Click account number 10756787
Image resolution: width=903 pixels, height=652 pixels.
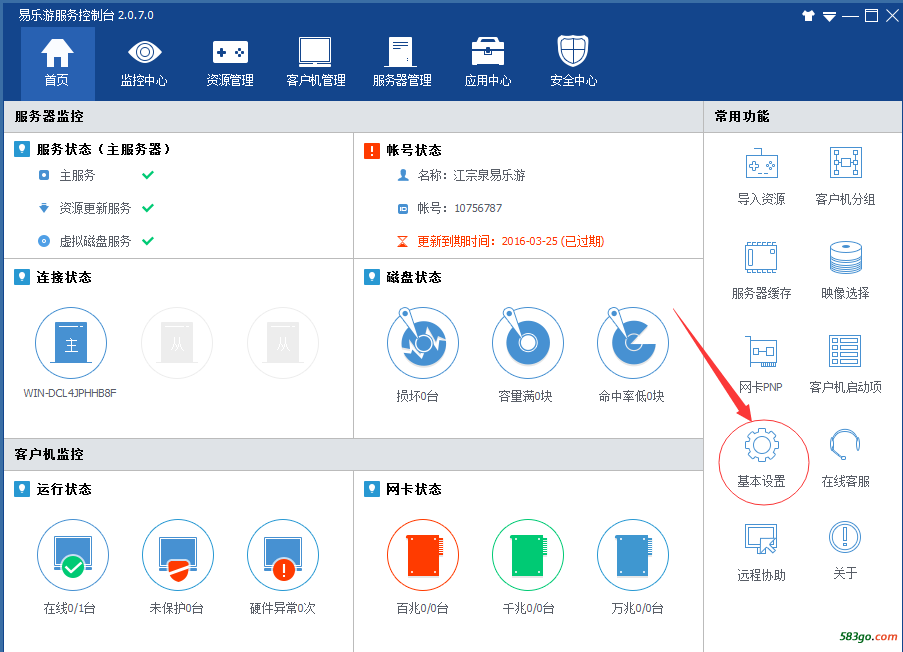tap(478, 208)
